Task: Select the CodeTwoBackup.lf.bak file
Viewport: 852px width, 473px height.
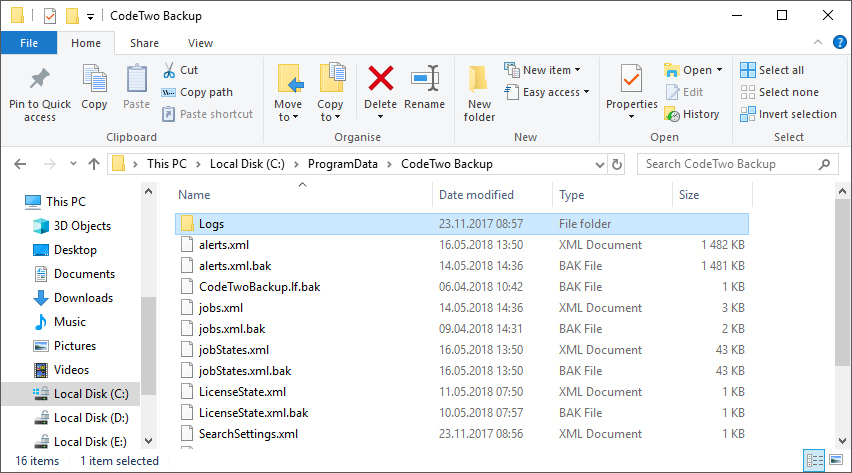Action: coord(462,287)
